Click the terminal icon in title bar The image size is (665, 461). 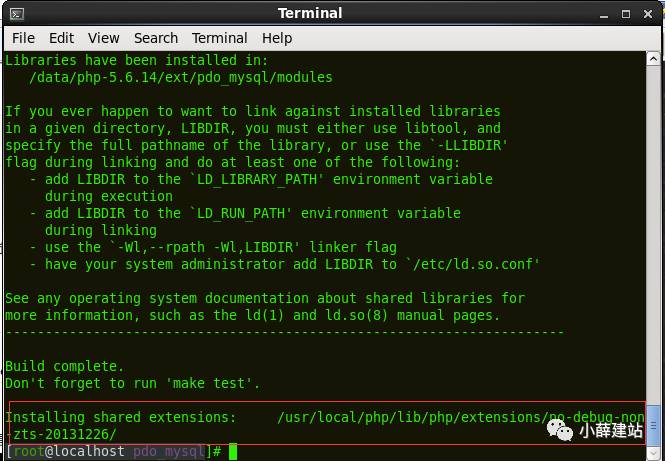click(x=17, y=14)
